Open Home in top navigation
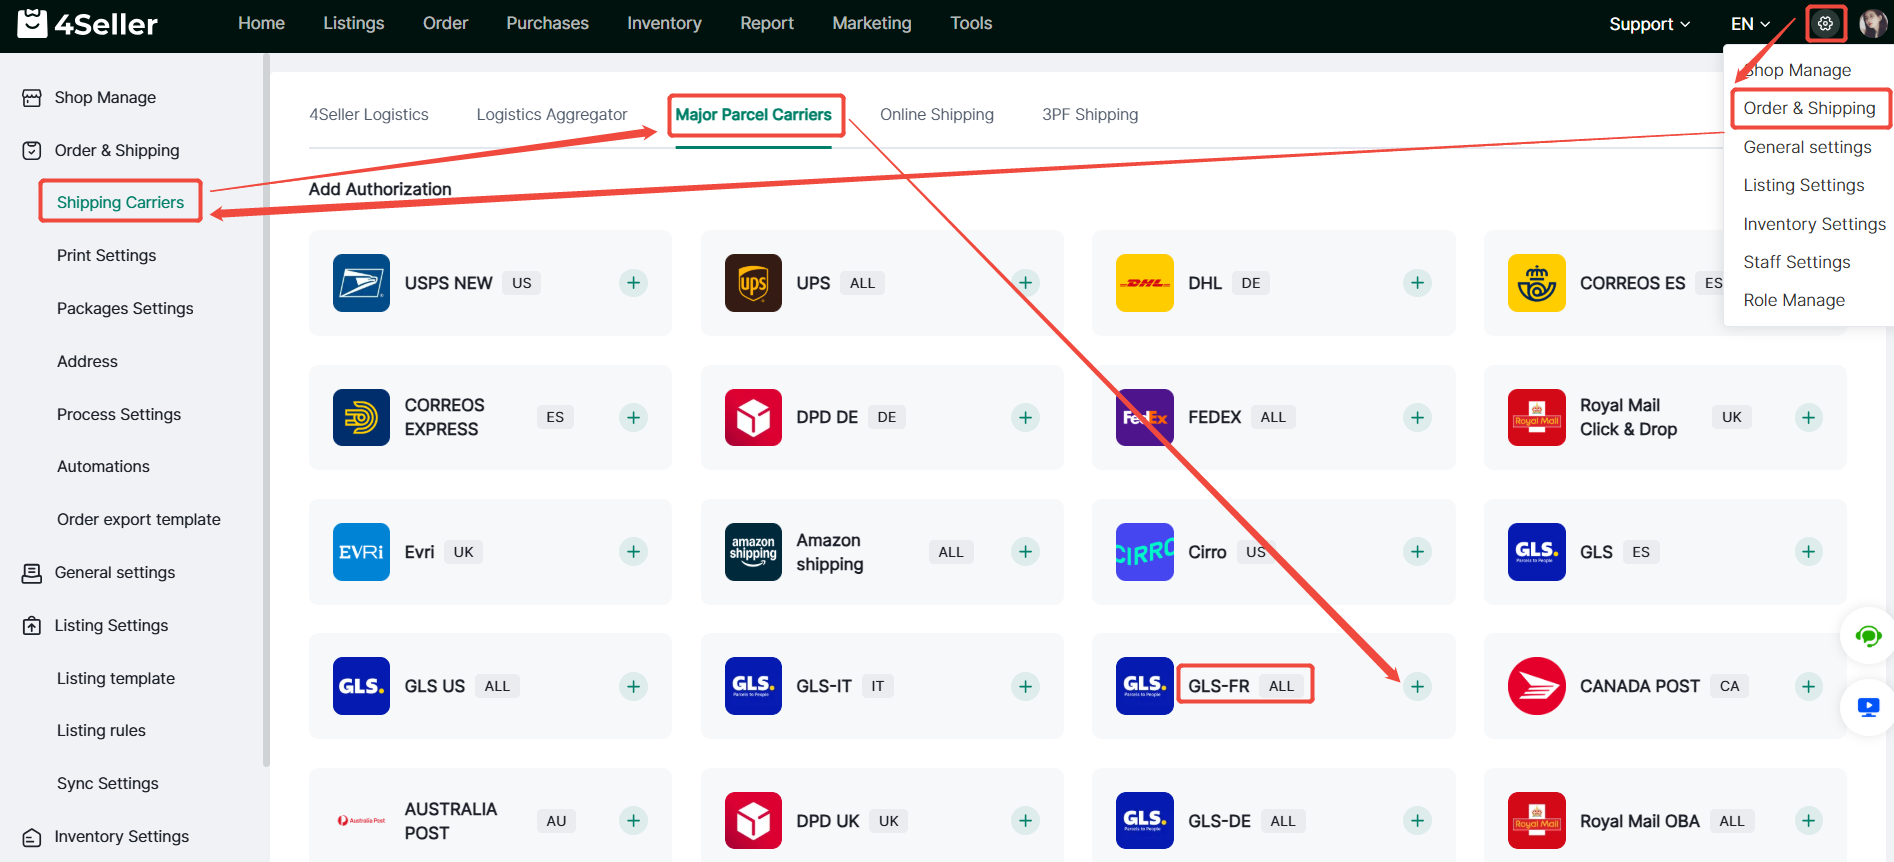Image resolution: width=1894 pixels, height=862 pixels. coord(261,23)
